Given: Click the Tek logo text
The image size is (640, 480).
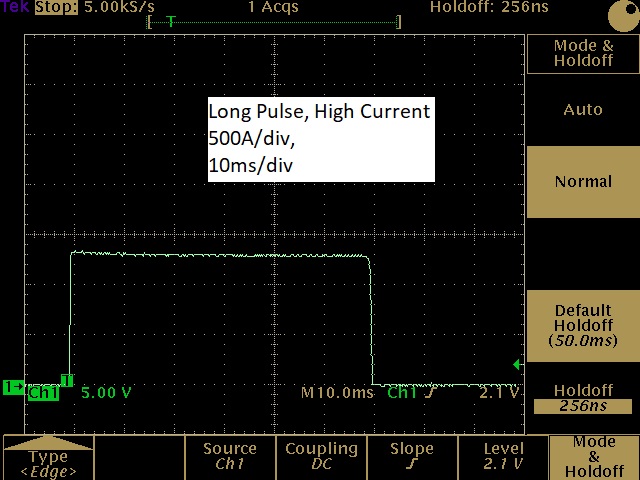Looking at the screenshot, I should (16, 6).
